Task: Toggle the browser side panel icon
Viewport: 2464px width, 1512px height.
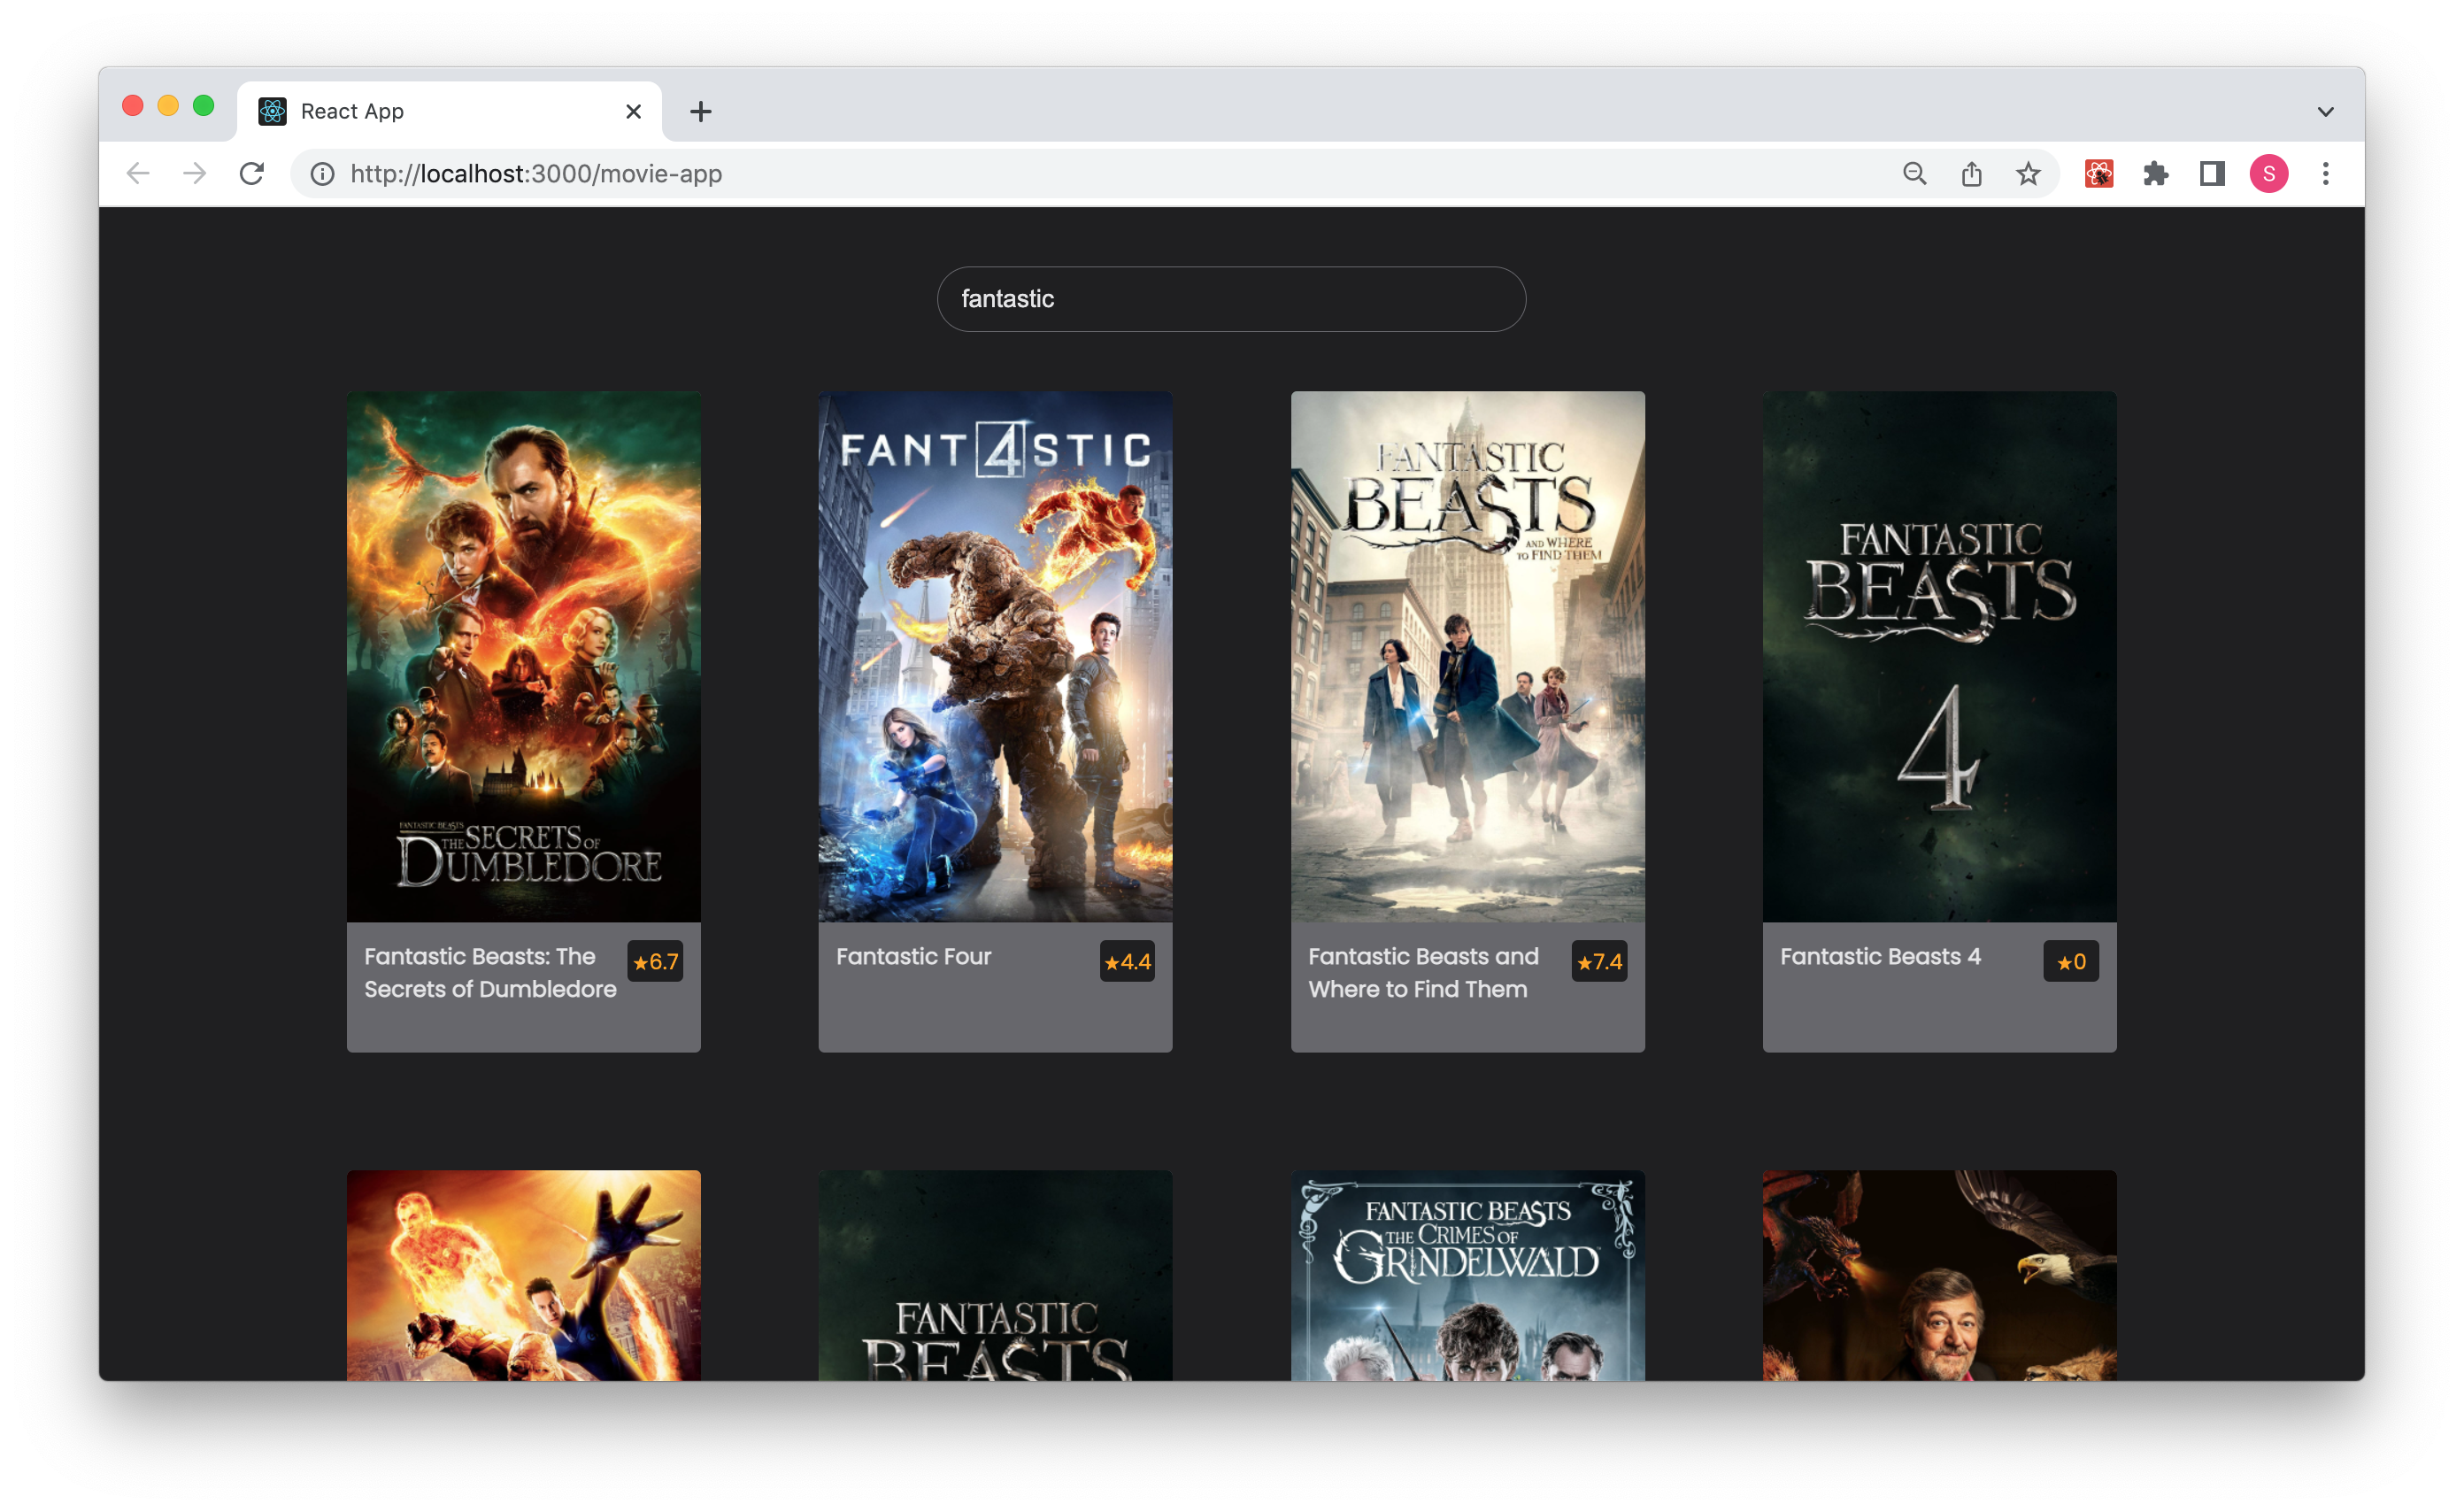Action: [x=2212, y=174]
